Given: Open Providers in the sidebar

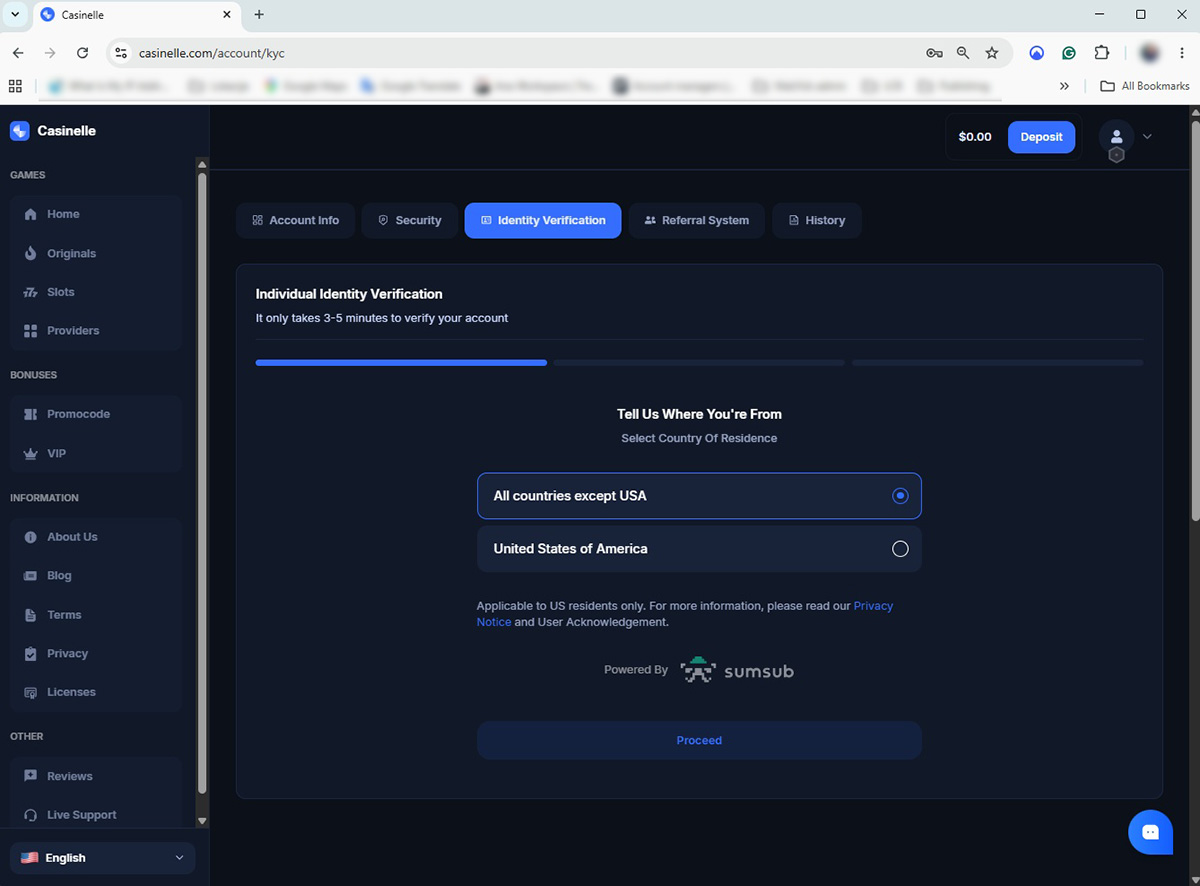Looking at the screenshot, I should (x=95, y=330).
